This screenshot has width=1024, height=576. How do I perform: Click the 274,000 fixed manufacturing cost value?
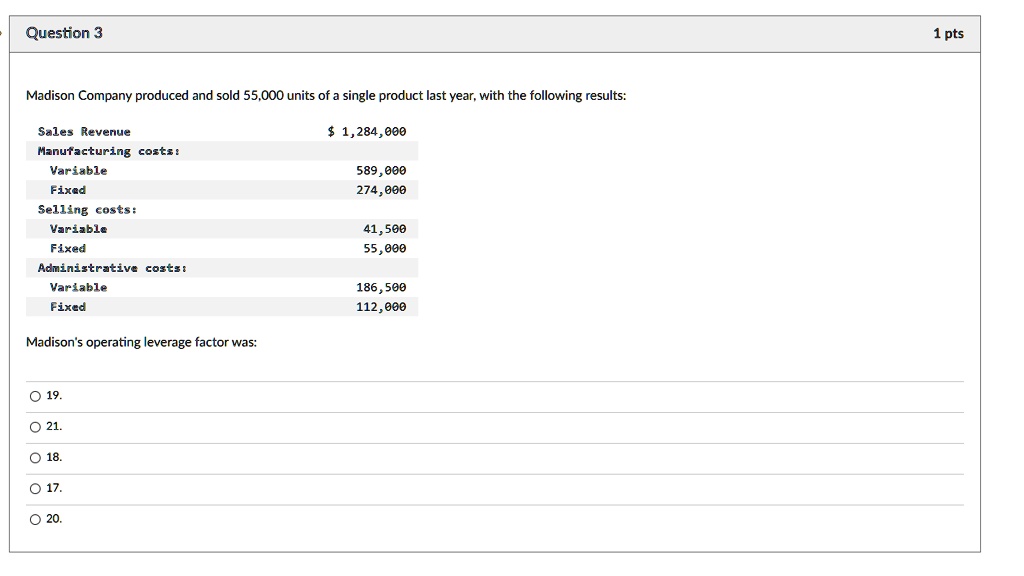pyautogui.click(x=381, y=190)
